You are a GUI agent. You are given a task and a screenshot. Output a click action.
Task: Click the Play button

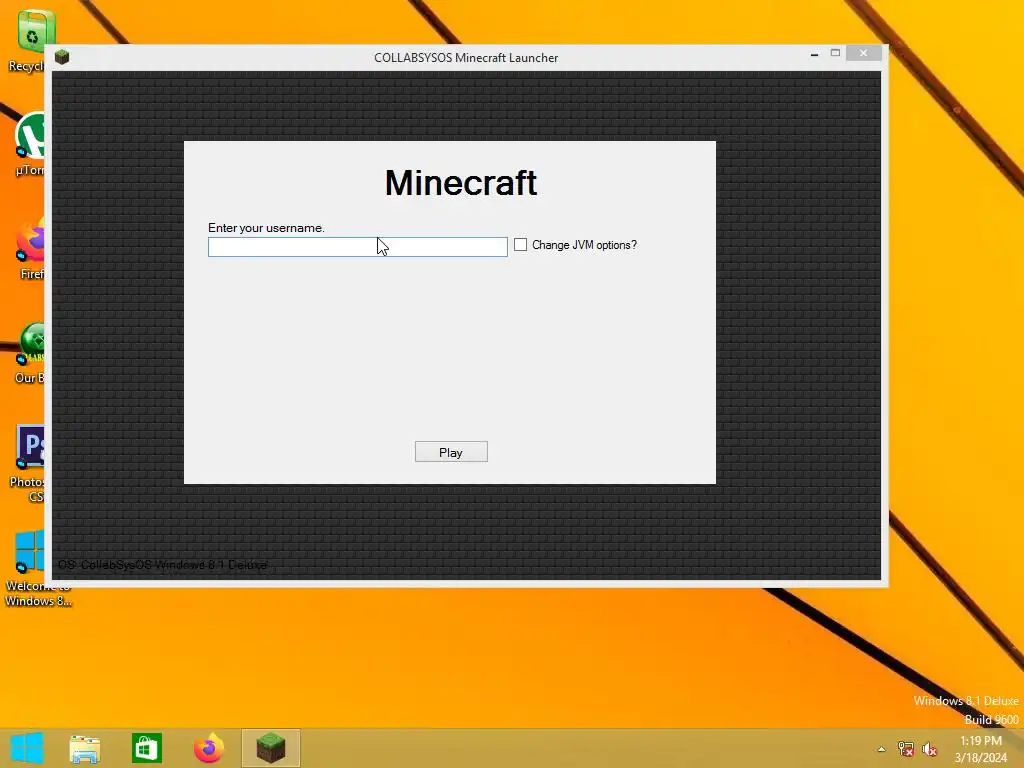[451, 452]
